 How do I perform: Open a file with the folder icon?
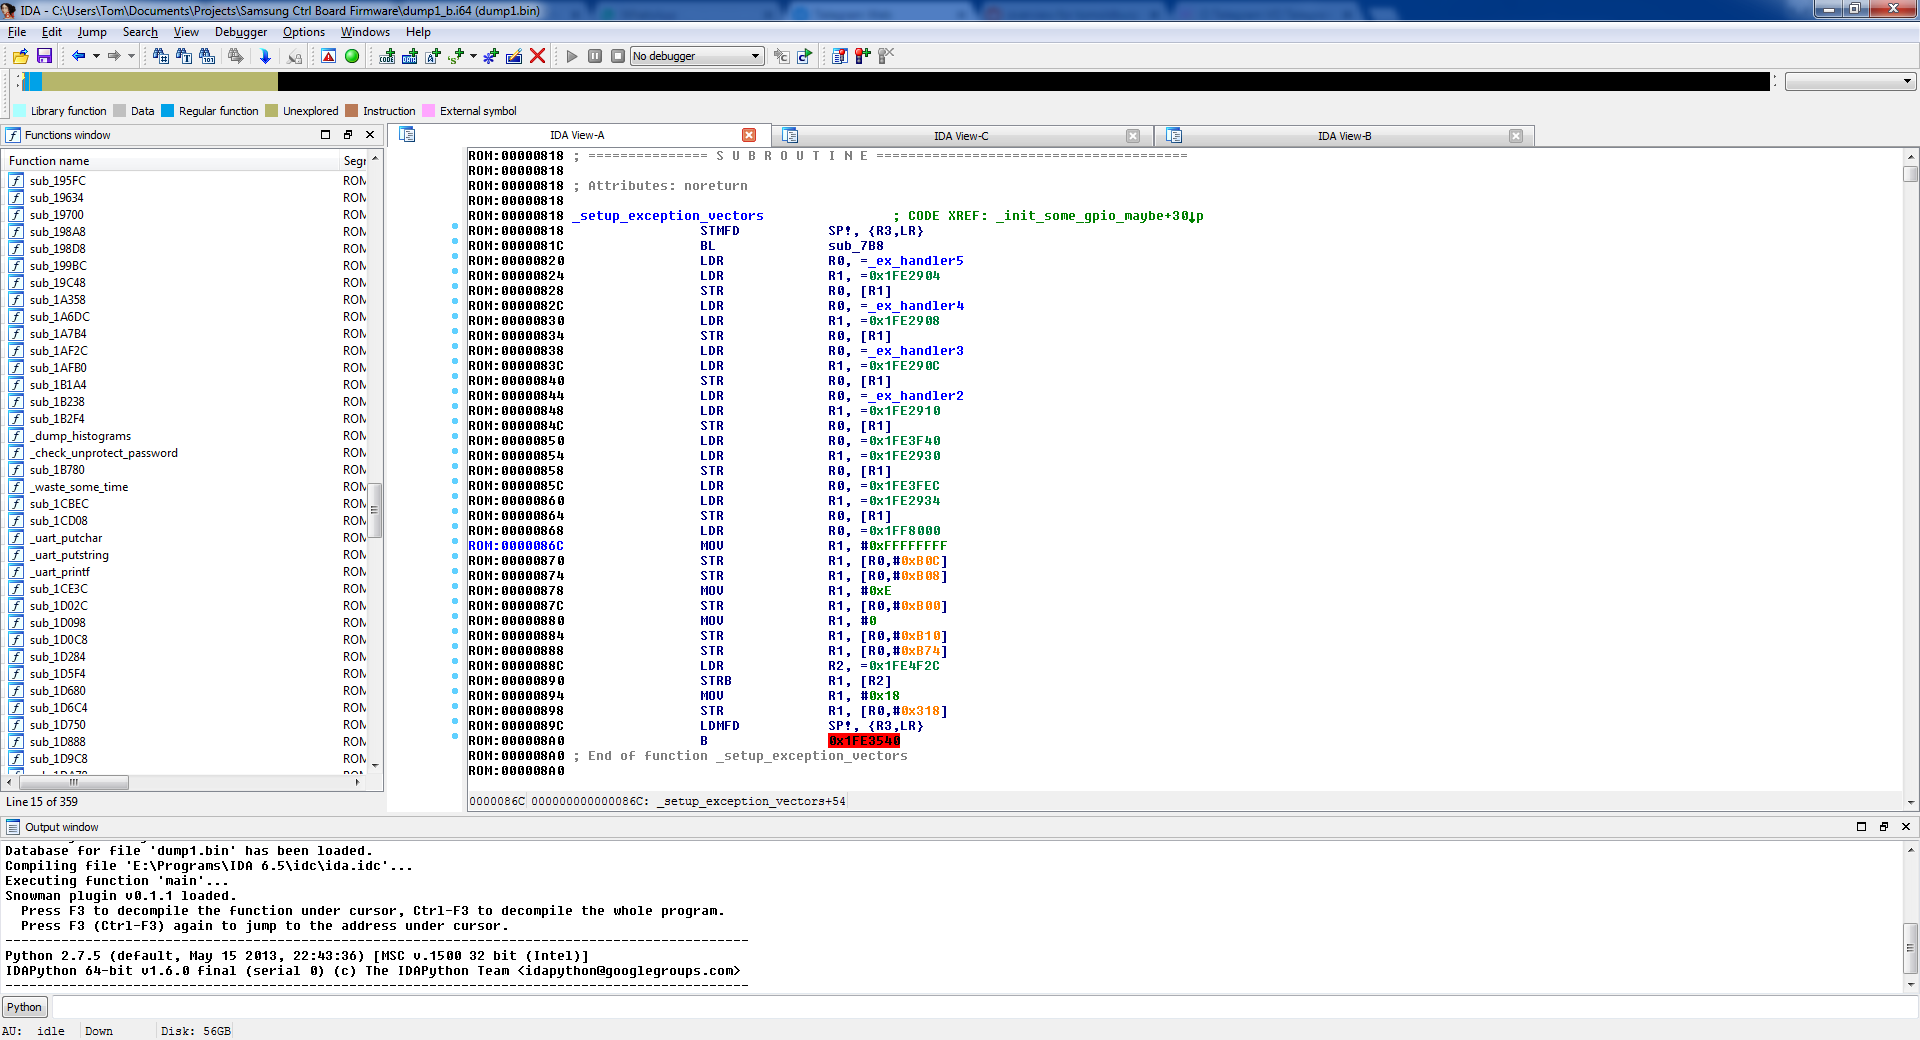20,56
